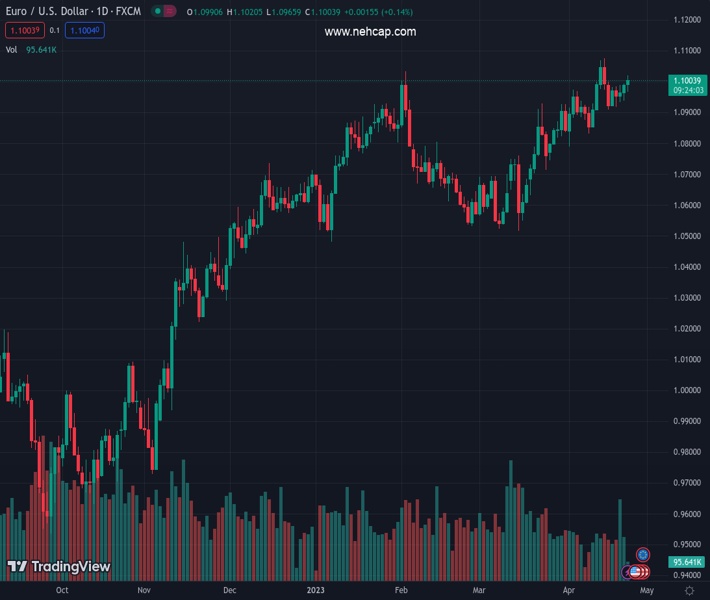Click the red pill indicator beside FXCM
The height and width of the screenshot is (600, 710).
point(171,11)
